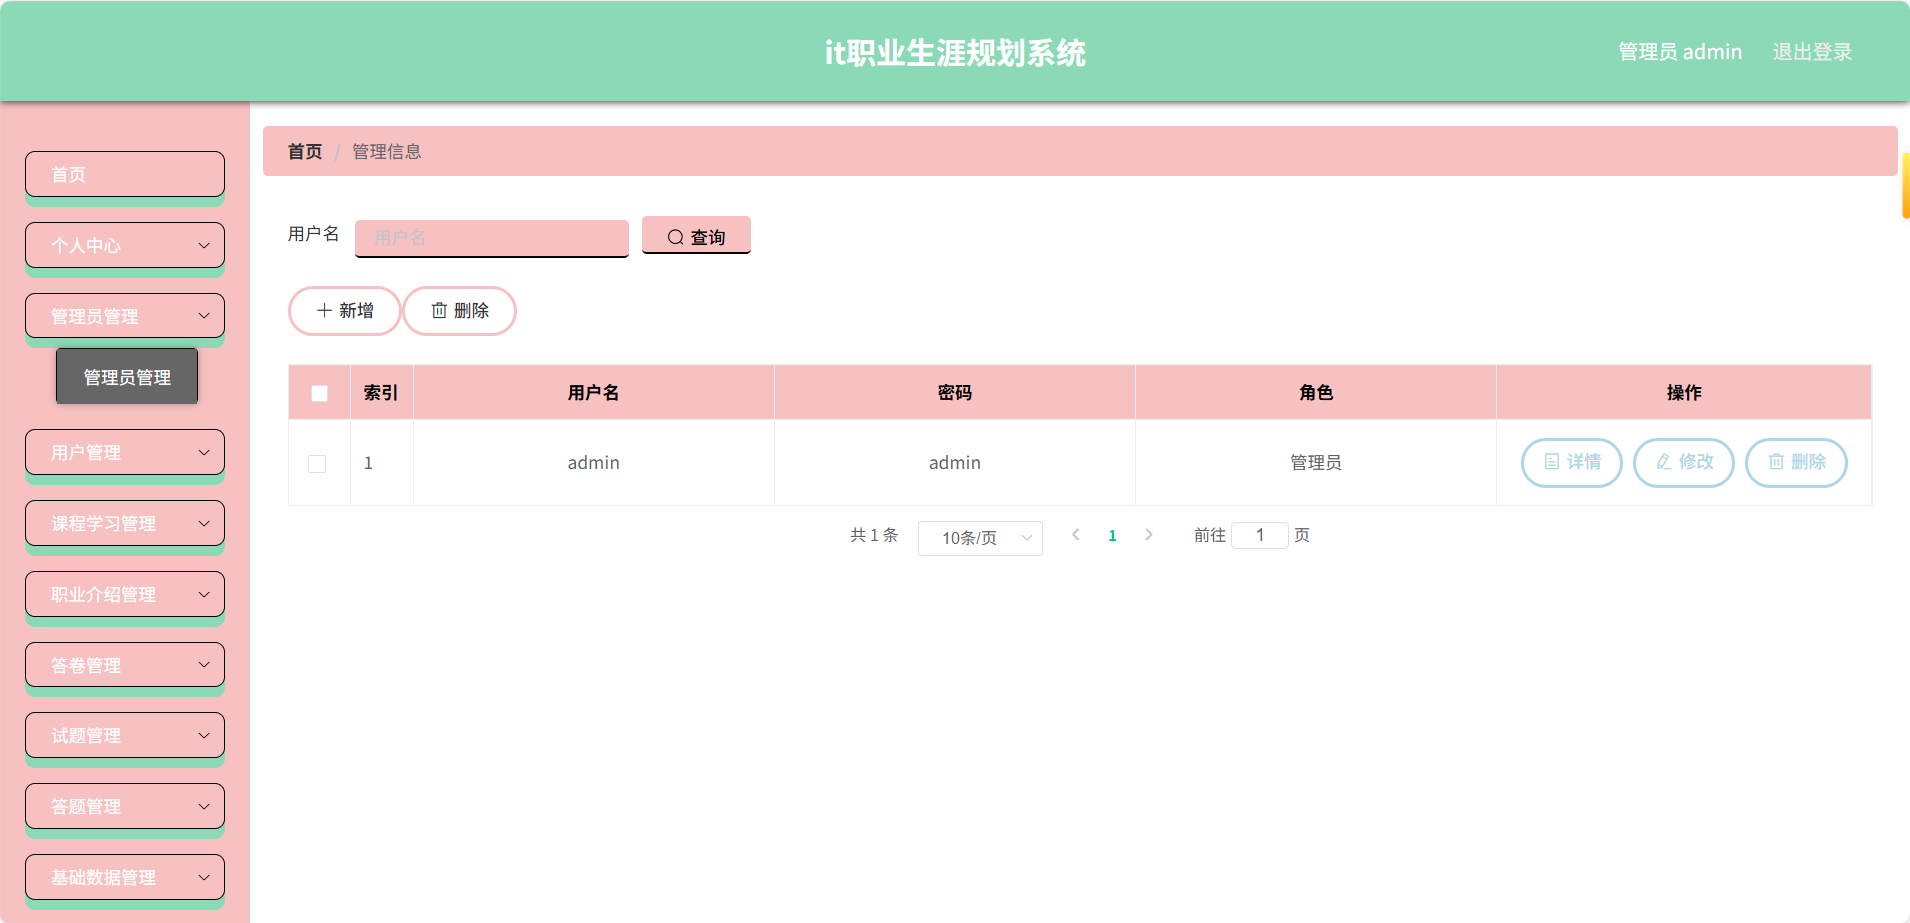
Task: Focus the 用户名 search input field
Action: click(492, 238)
